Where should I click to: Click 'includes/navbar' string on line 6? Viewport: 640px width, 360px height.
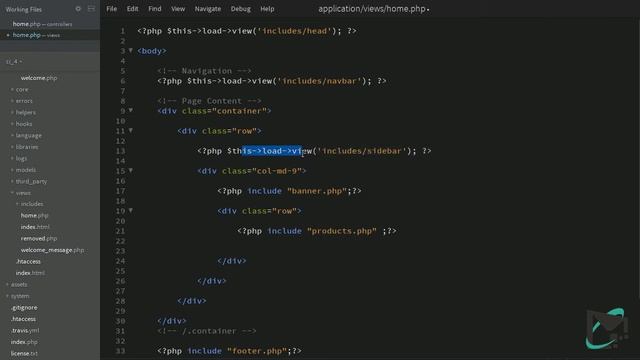pyautogui.click(x=319, y=81)
